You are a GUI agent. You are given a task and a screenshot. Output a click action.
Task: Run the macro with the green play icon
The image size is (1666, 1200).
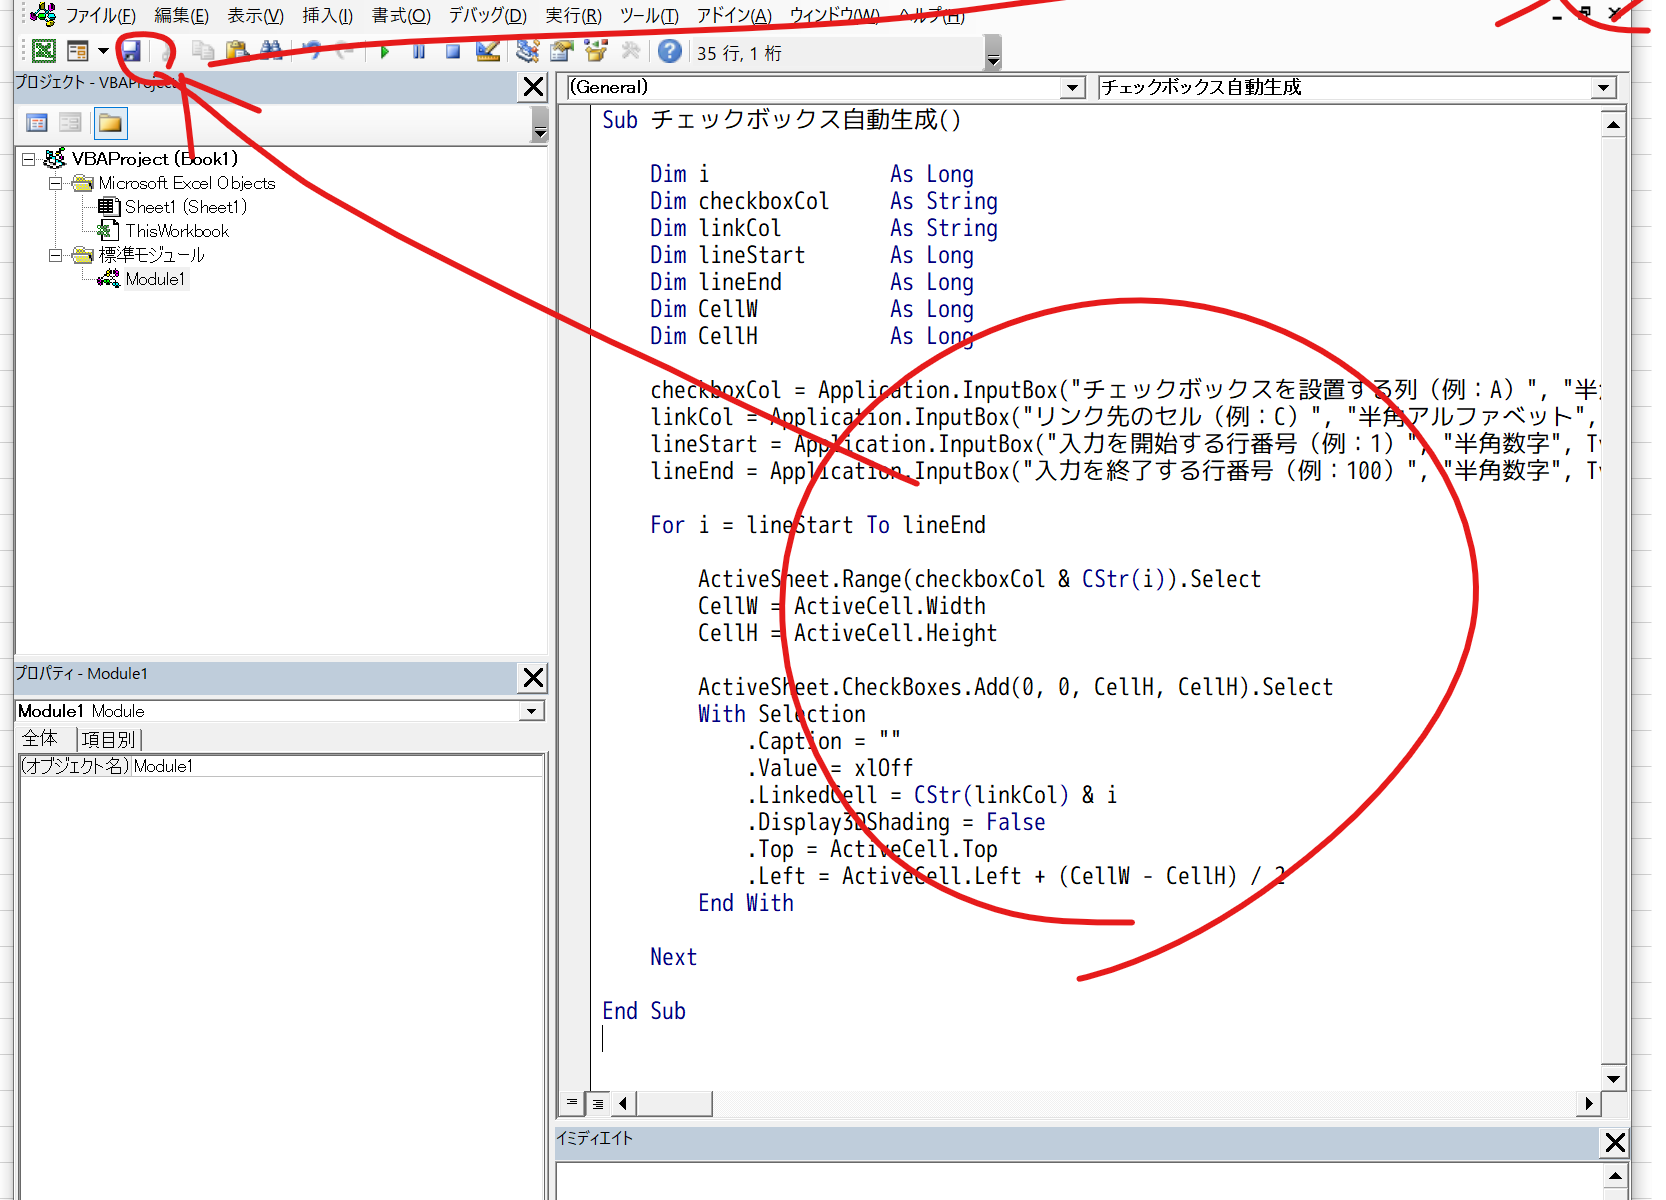[385, 52]
